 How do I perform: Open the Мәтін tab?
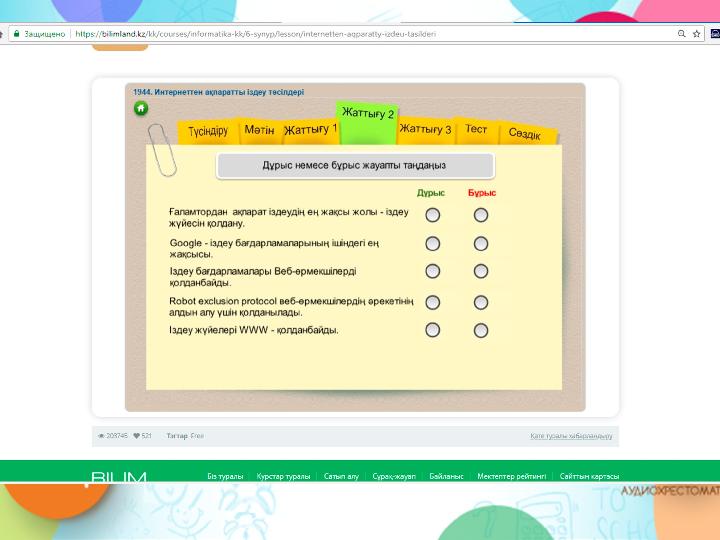[259, 130]
